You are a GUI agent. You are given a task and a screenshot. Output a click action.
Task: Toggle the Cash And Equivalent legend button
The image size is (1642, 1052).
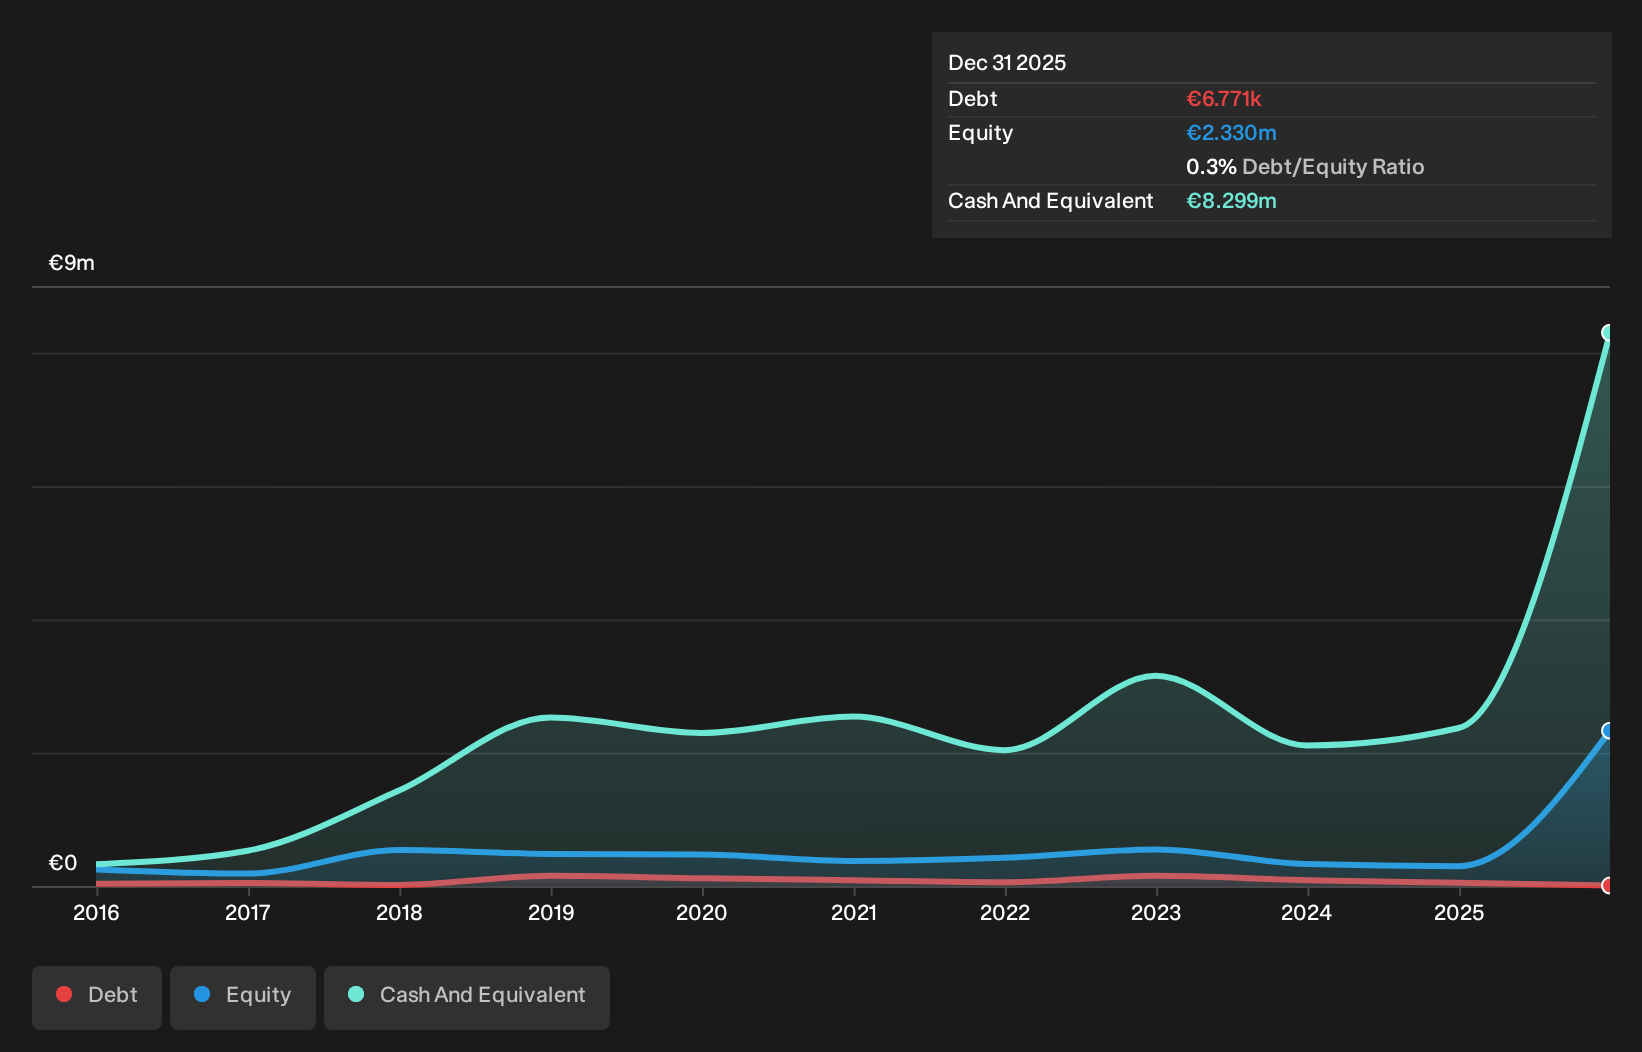point(467,997)
